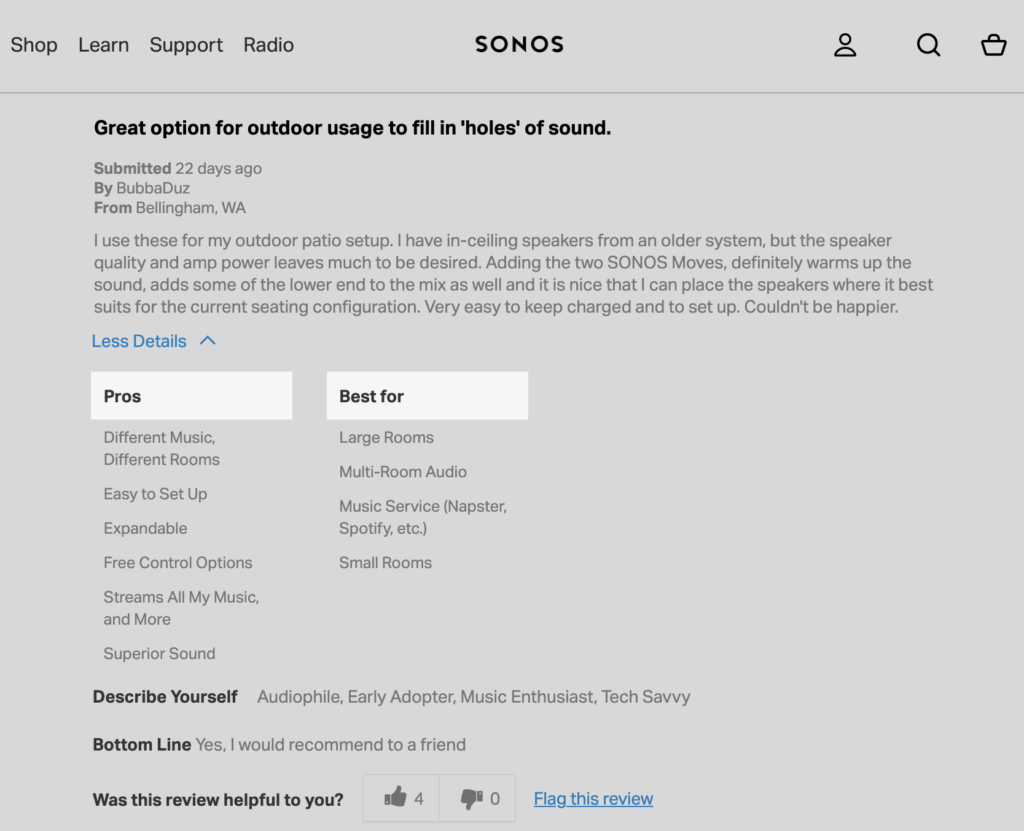Open the Support menu
Image resolution: width=1024 pixels, height=831 pixels.
pyautogui.click(x=186, y=45)
